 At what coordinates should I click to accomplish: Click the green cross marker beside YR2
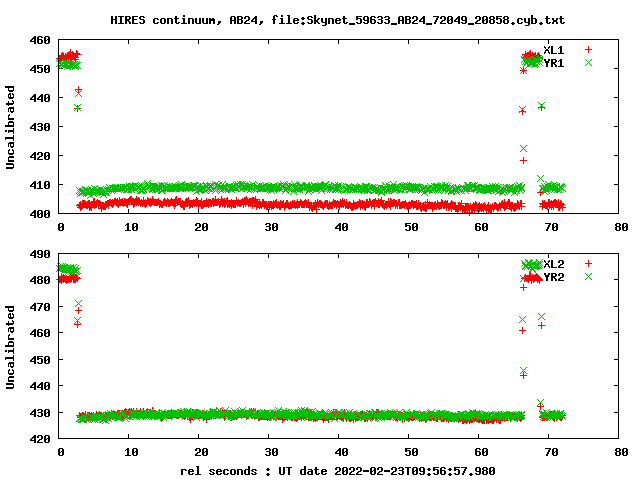point(588,277)
